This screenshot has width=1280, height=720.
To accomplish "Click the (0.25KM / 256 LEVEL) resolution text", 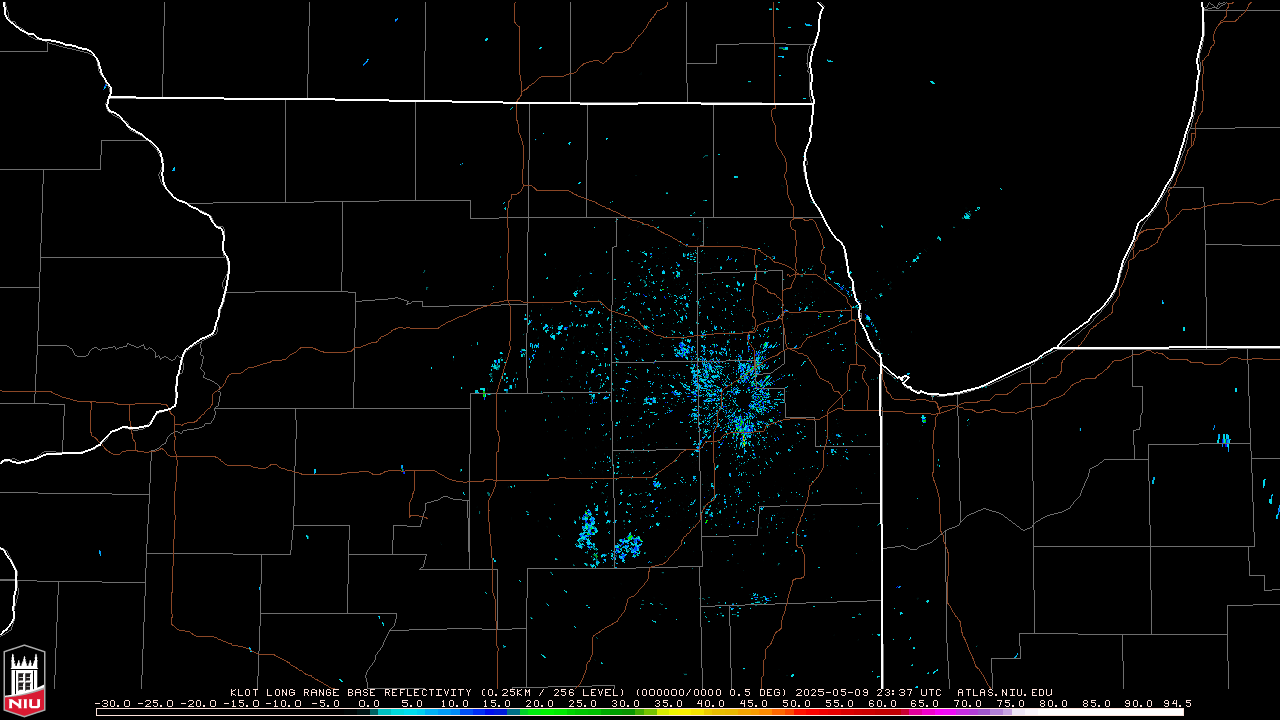I will click(552, 692).
